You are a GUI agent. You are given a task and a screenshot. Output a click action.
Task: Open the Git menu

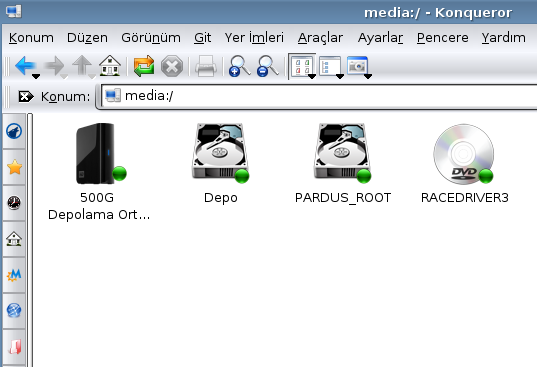202,38
